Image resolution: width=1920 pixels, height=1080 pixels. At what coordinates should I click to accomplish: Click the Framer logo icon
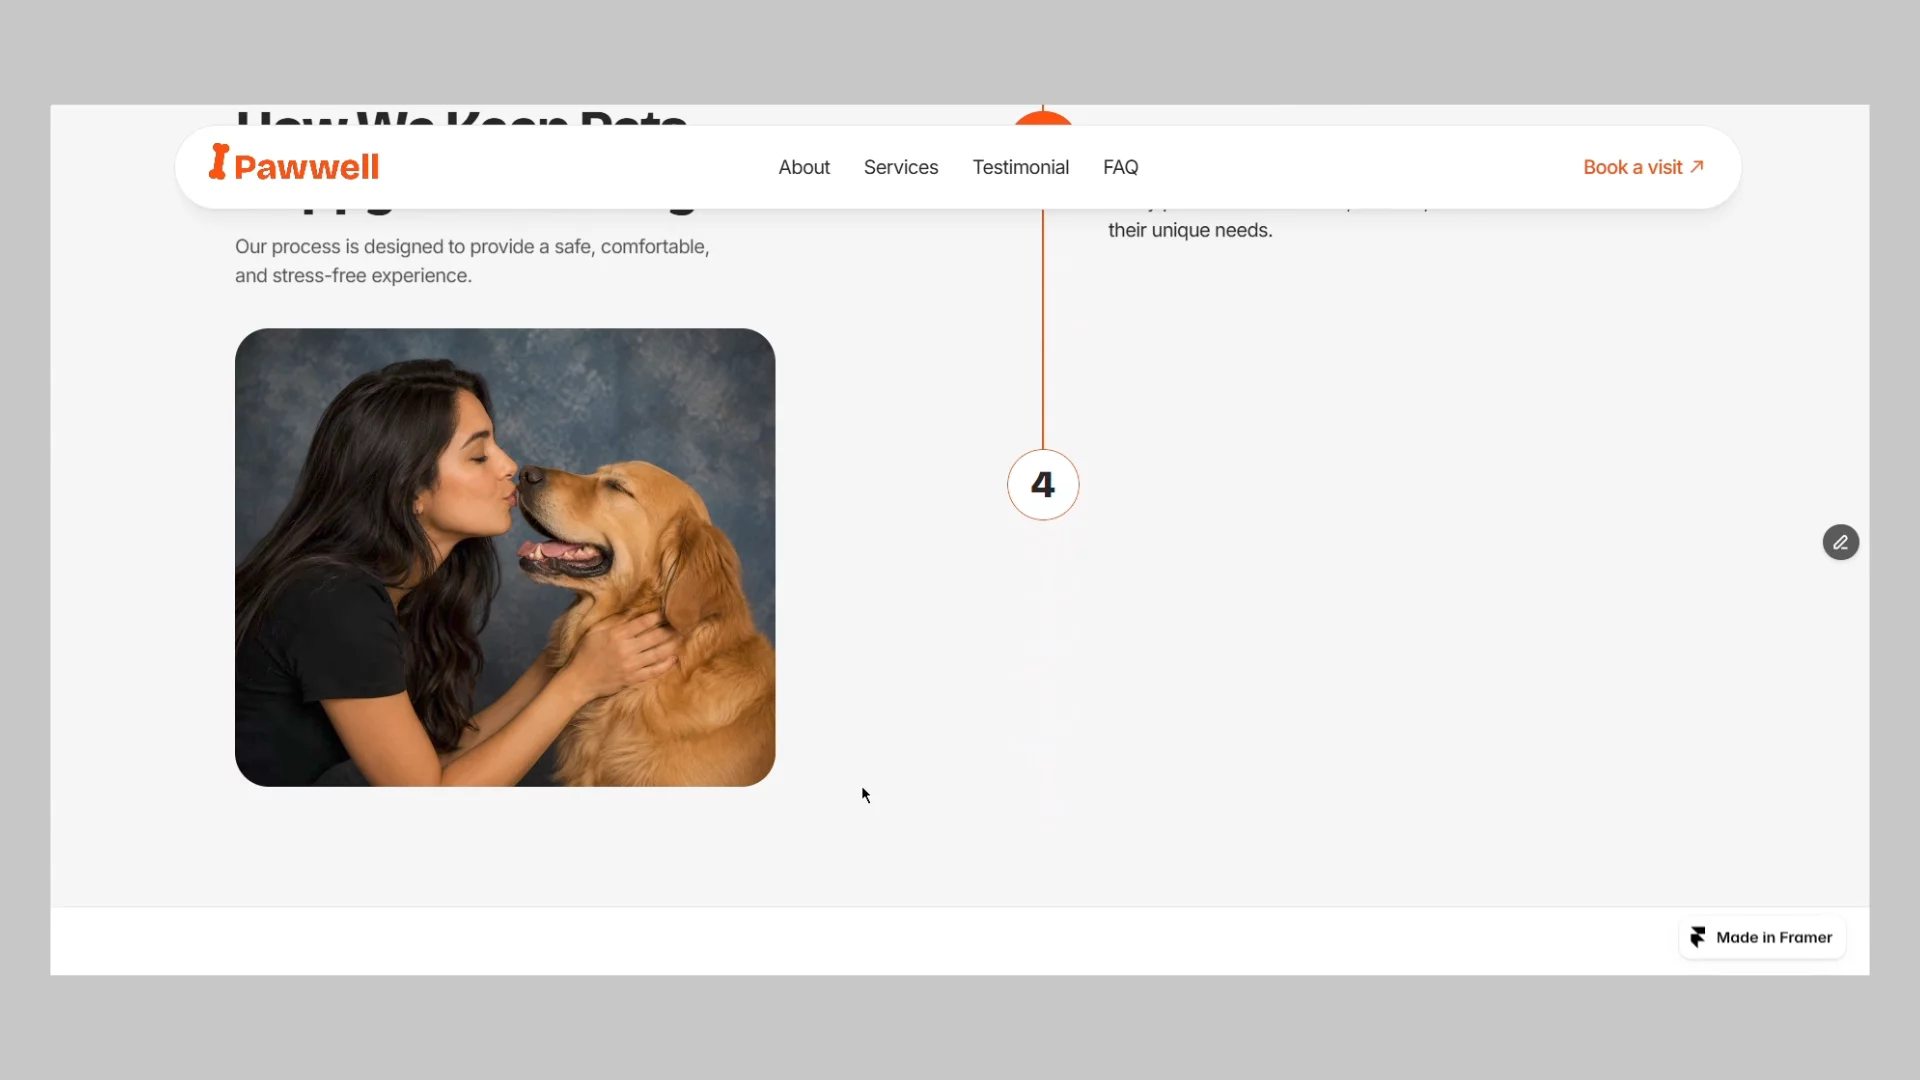point(1698,937)
